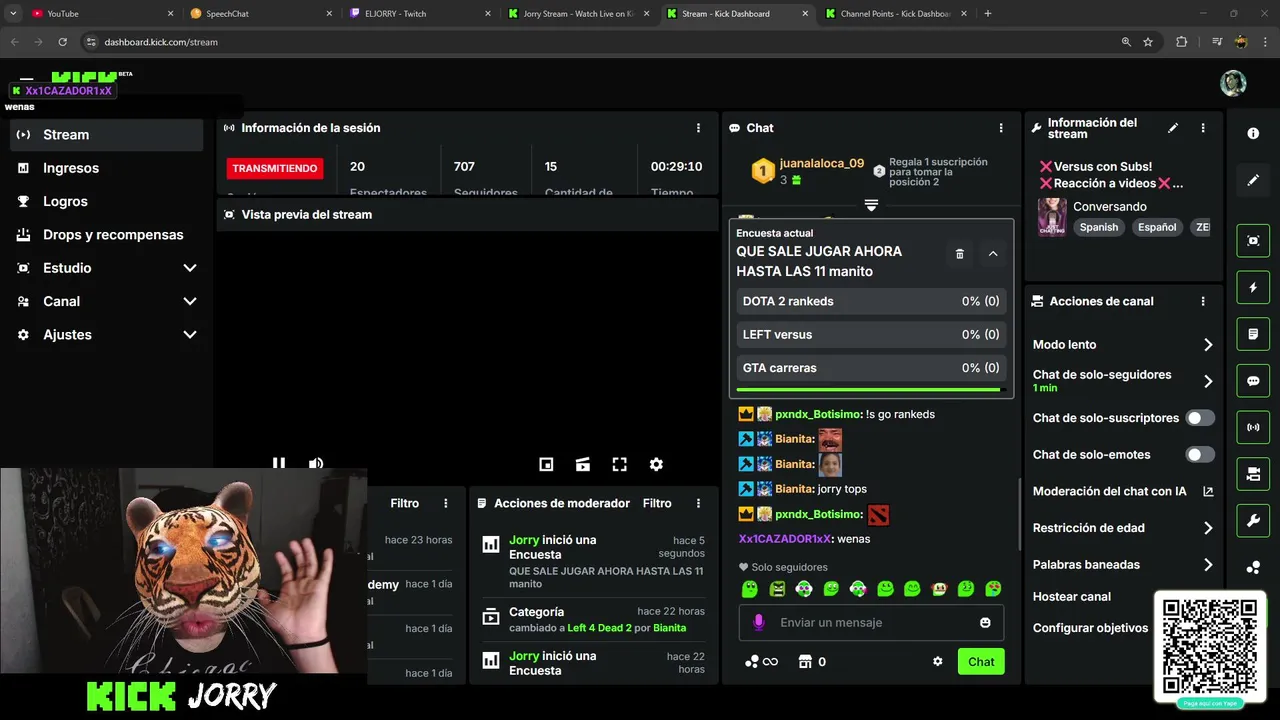Open the emoji picker in chat input

[985, 622]
